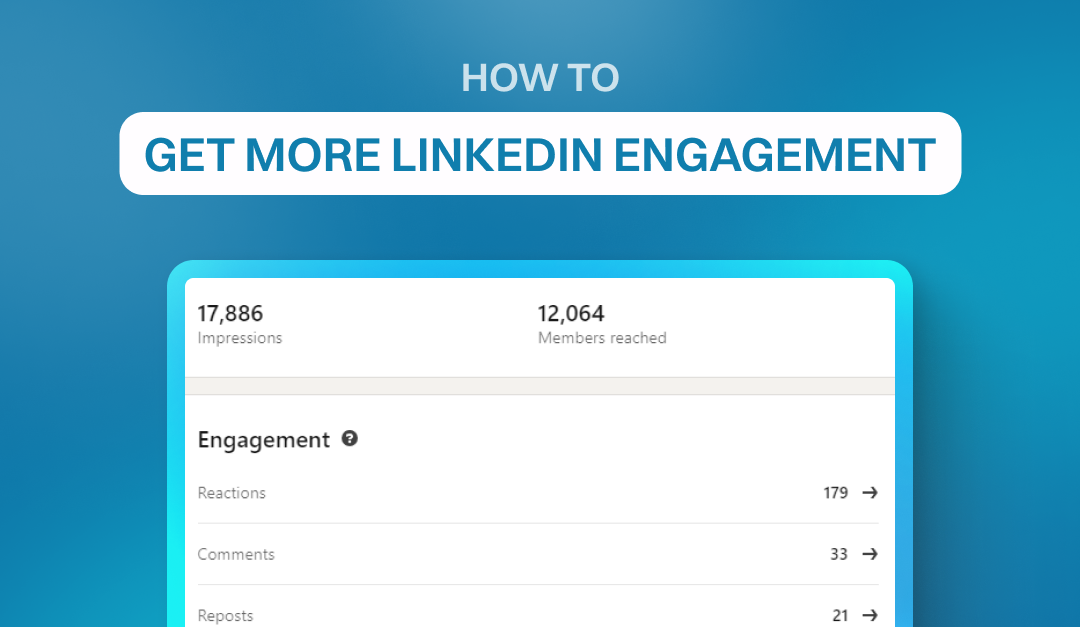This screenshot has width=1080, height=627.
Task: Click the Engagement section heading
Action: coord(264,440)
